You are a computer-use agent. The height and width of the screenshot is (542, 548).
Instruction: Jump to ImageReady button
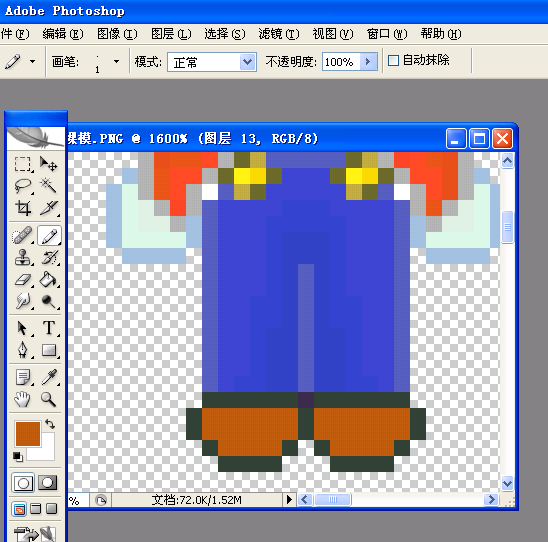pos(35,534)
